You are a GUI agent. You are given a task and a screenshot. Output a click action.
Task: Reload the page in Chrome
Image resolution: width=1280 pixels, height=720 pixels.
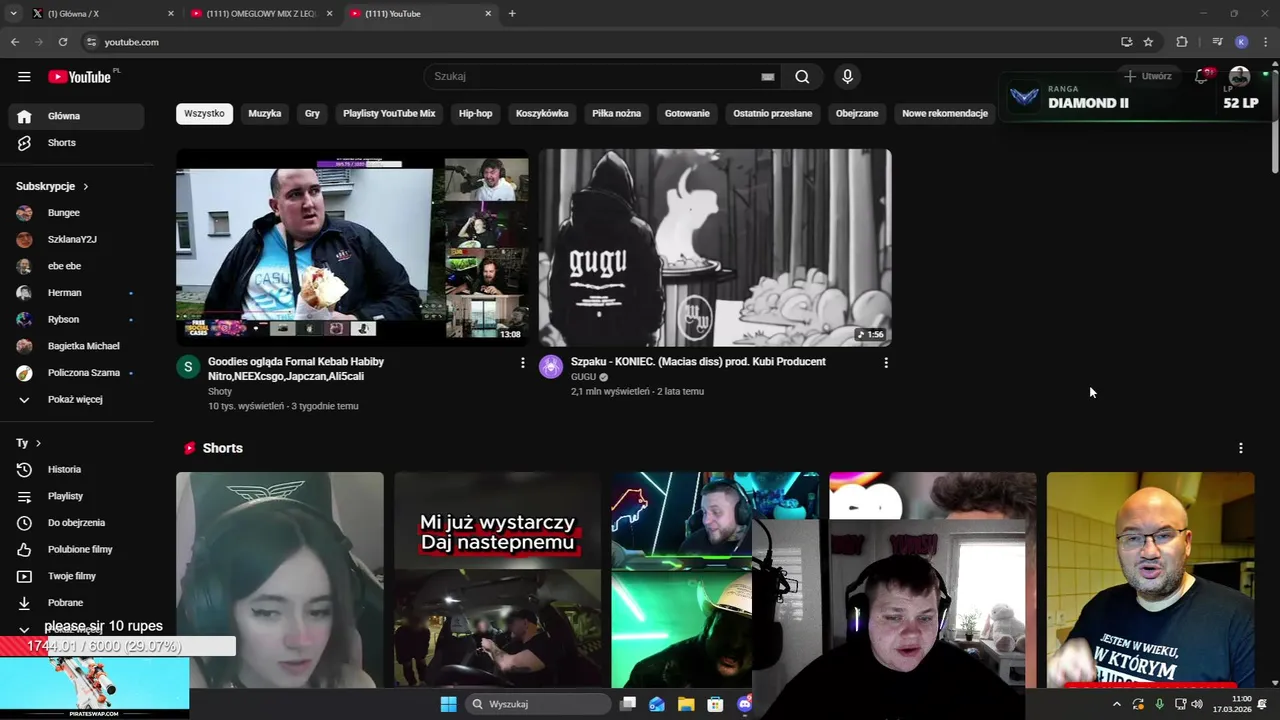click(x=63, y=42)
